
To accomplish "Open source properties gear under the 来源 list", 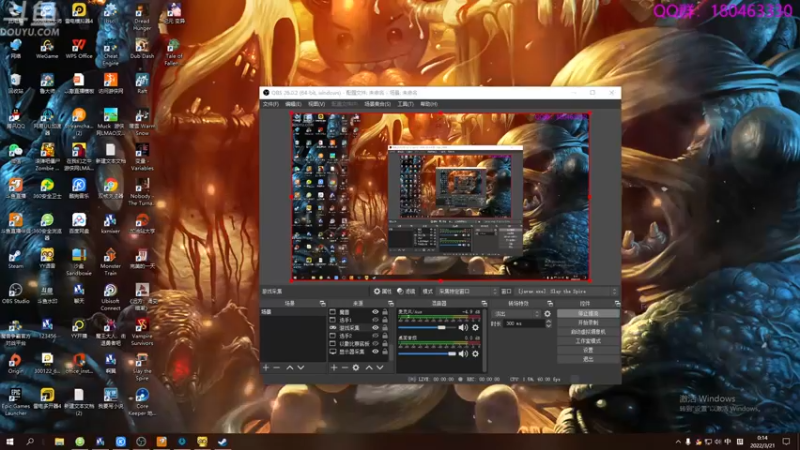I will 356,367.
